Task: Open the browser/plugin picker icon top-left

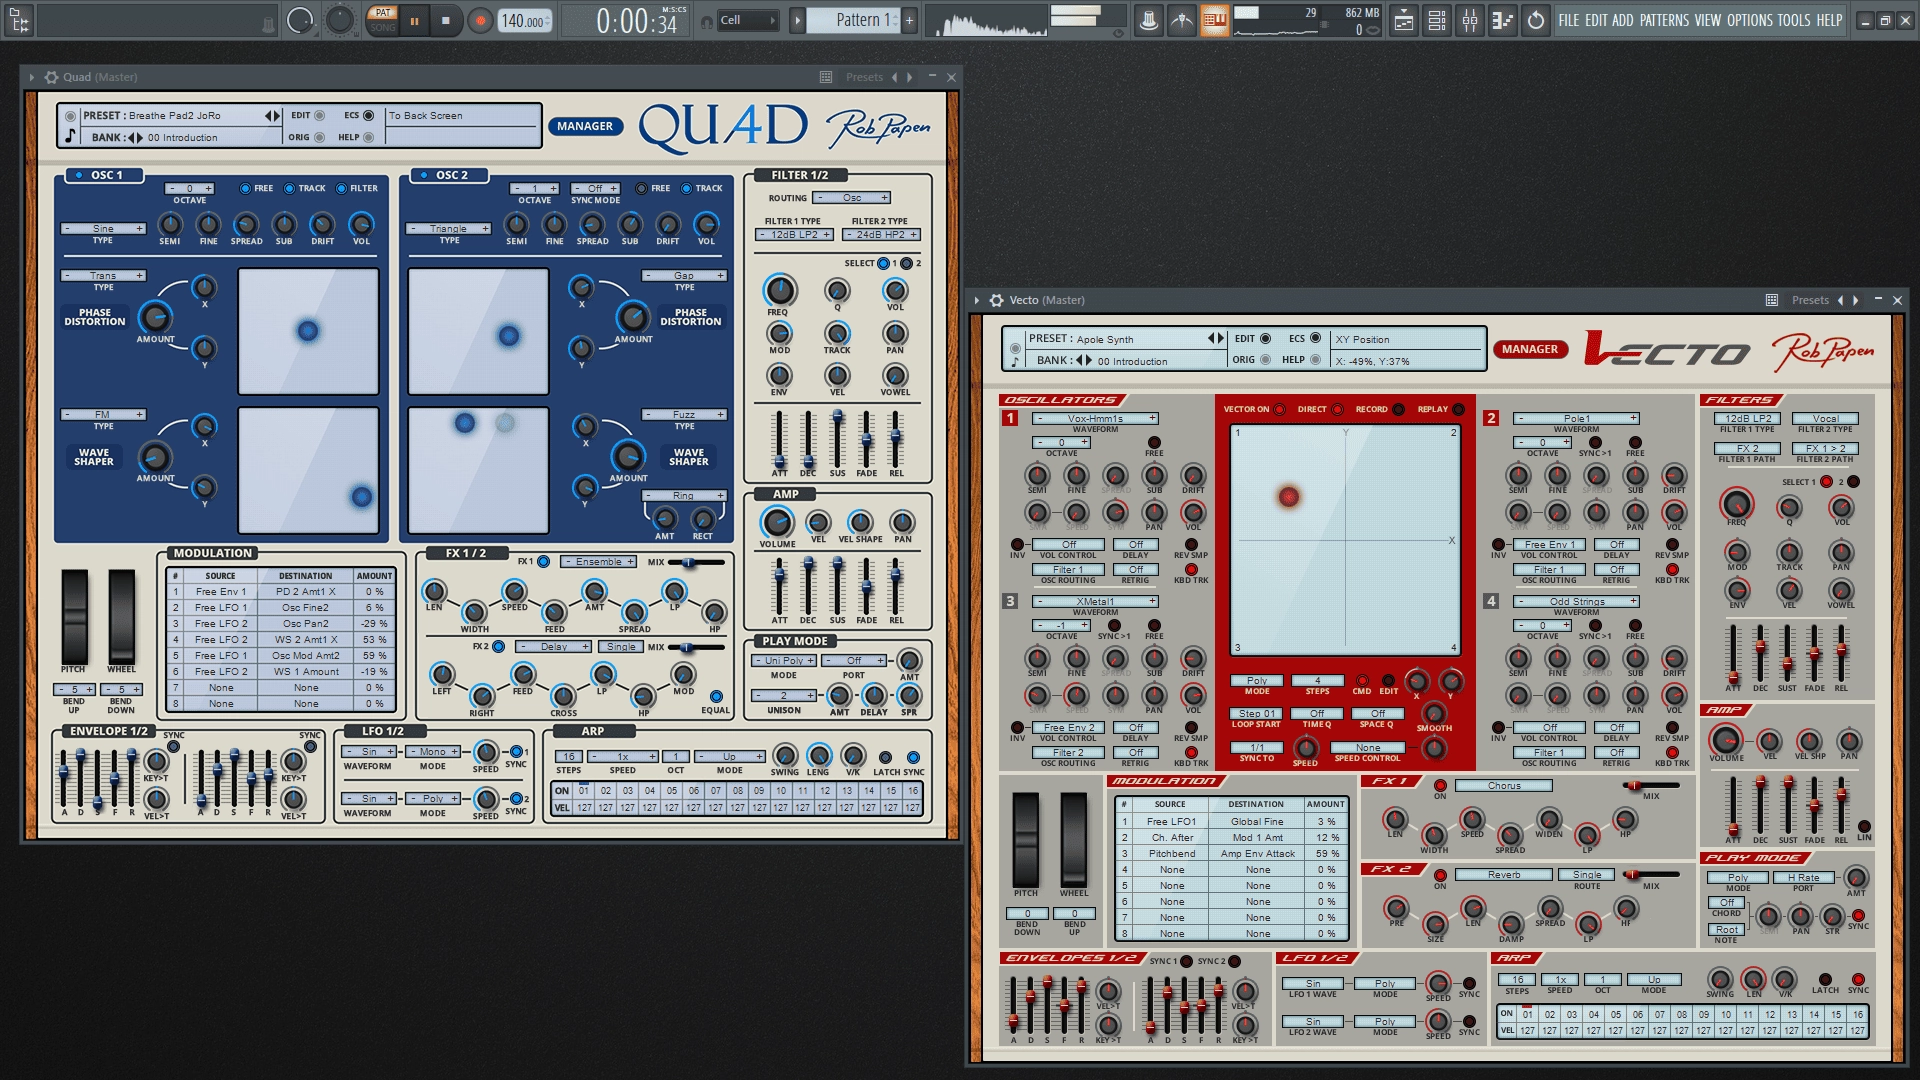Action: (x=20, y=20)
